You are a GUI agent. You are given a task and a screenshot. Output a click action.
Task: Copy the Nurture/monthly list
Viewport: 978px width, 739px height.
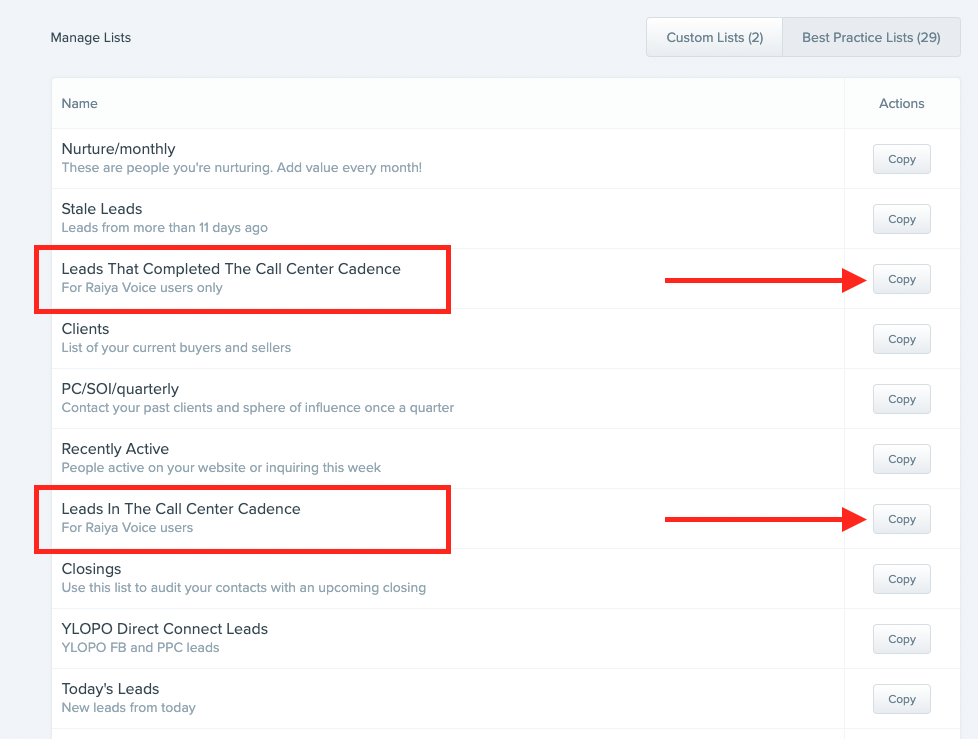pyautogui.click(x=901, y=159)
